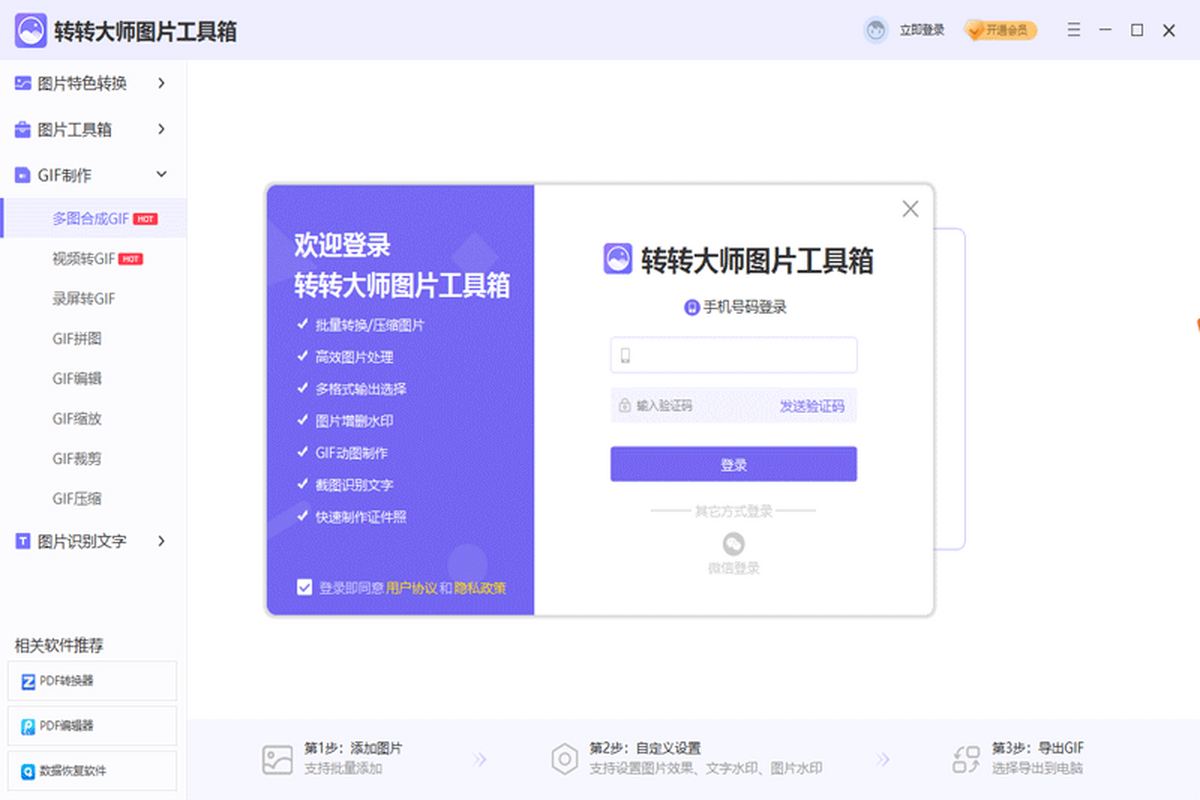
Task: Click the WeChat login icon
Action: point(734,544)
